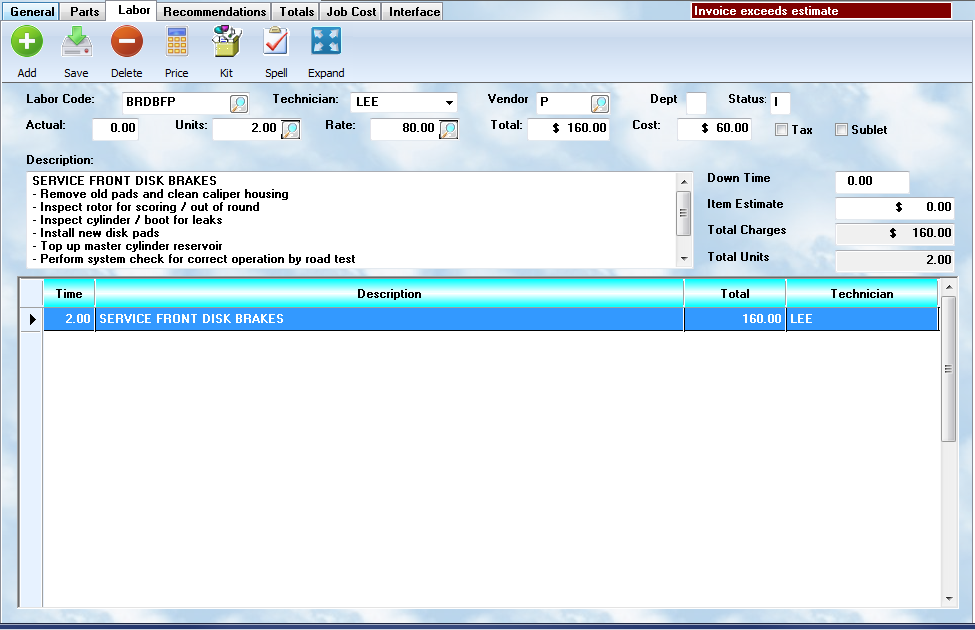Open the Recommendations tab
This screenshot has height=630, width=975.
pos(215,12)
